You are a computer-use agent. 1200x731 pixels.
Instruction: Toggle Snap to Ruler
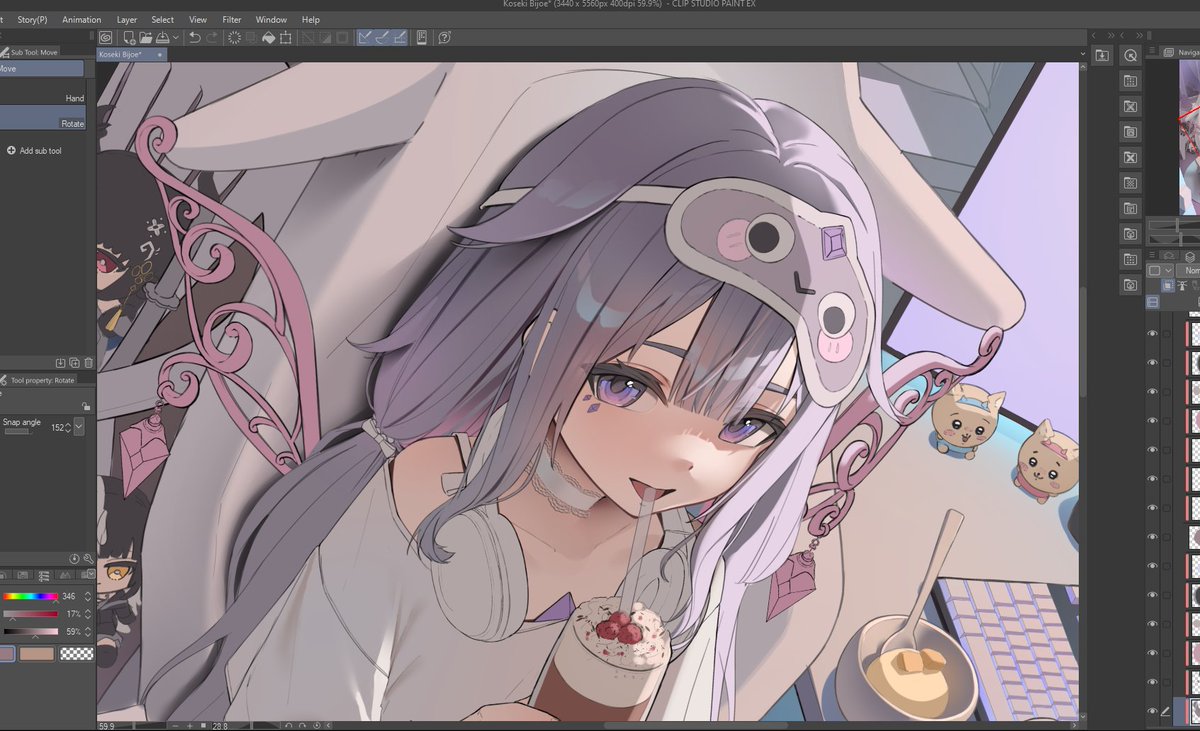pyautogui.click(x=366, y=37)
